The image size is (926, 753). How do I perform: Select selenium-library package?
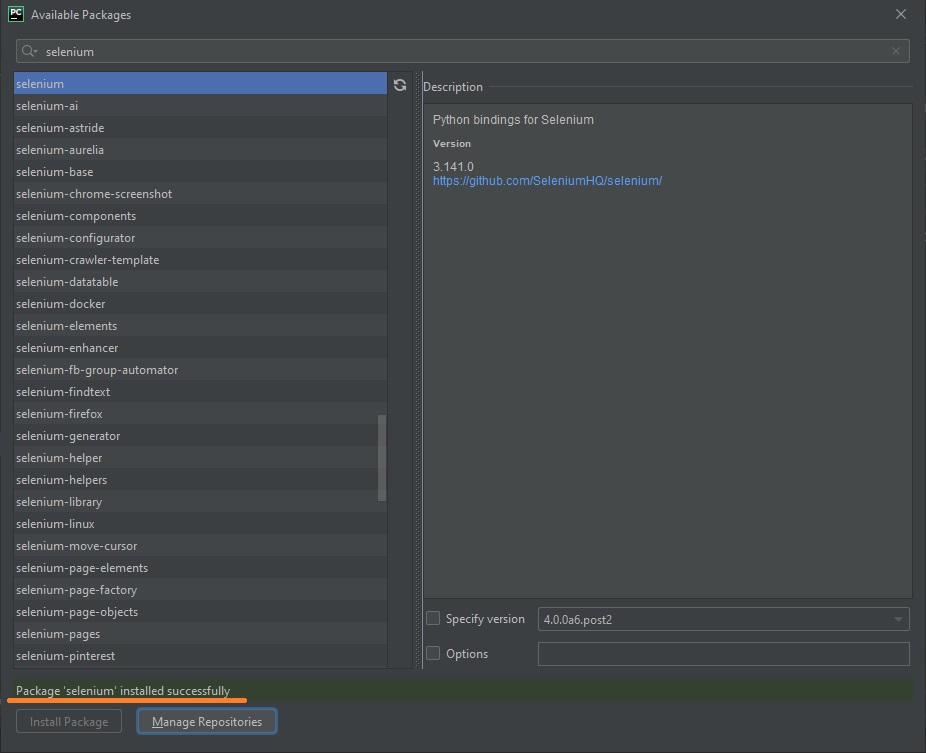(x=200, y=501)
